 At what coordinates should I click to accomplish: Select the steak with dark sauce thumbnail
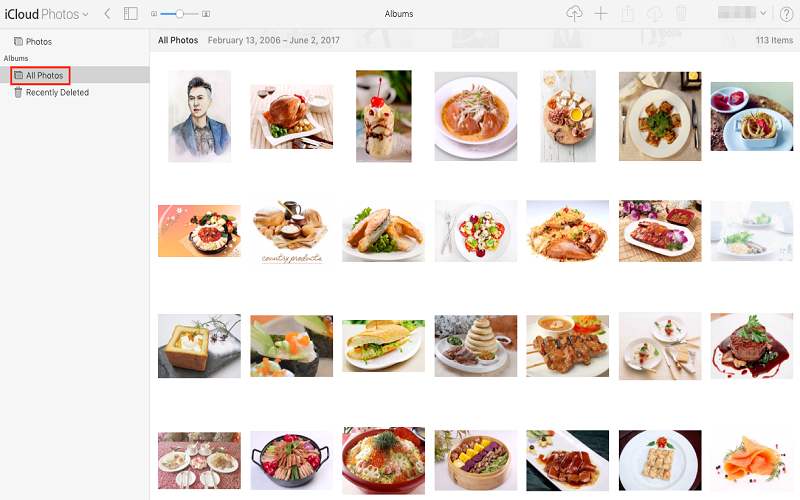[752, 346]
